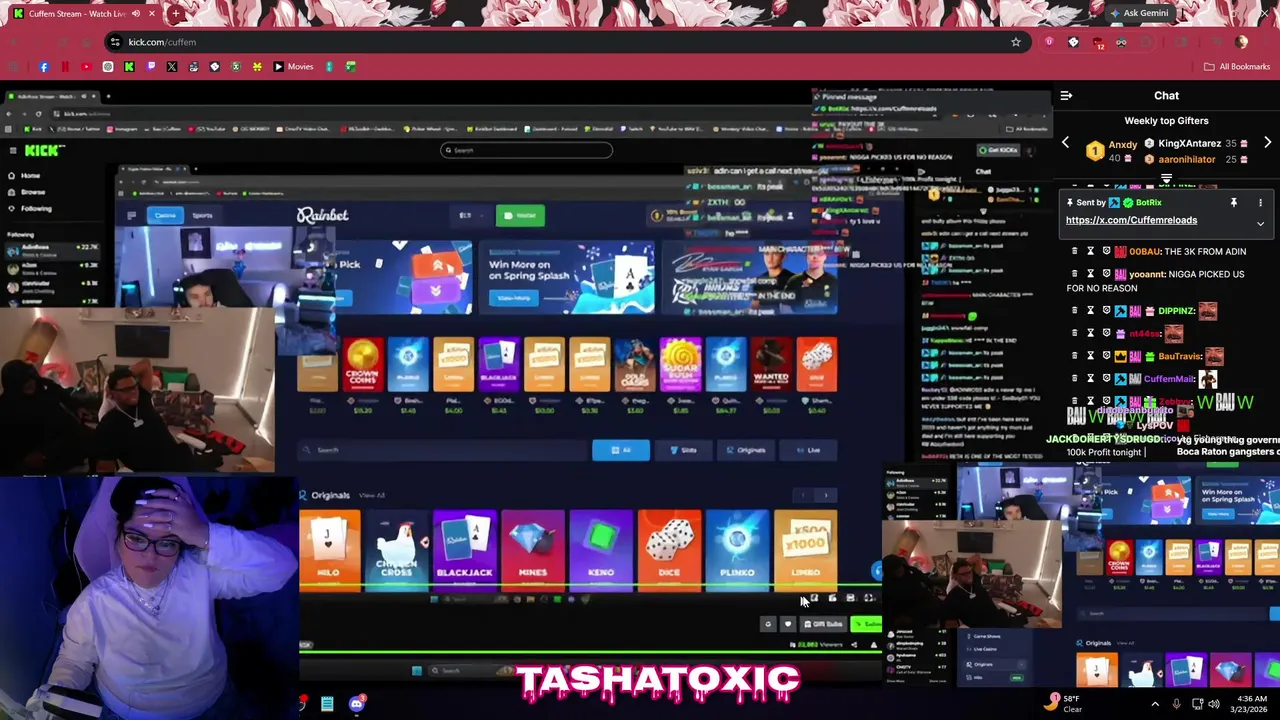Collapse the top gifters handle
The width and height of the screenshot is (1280, 720).
1166,179
